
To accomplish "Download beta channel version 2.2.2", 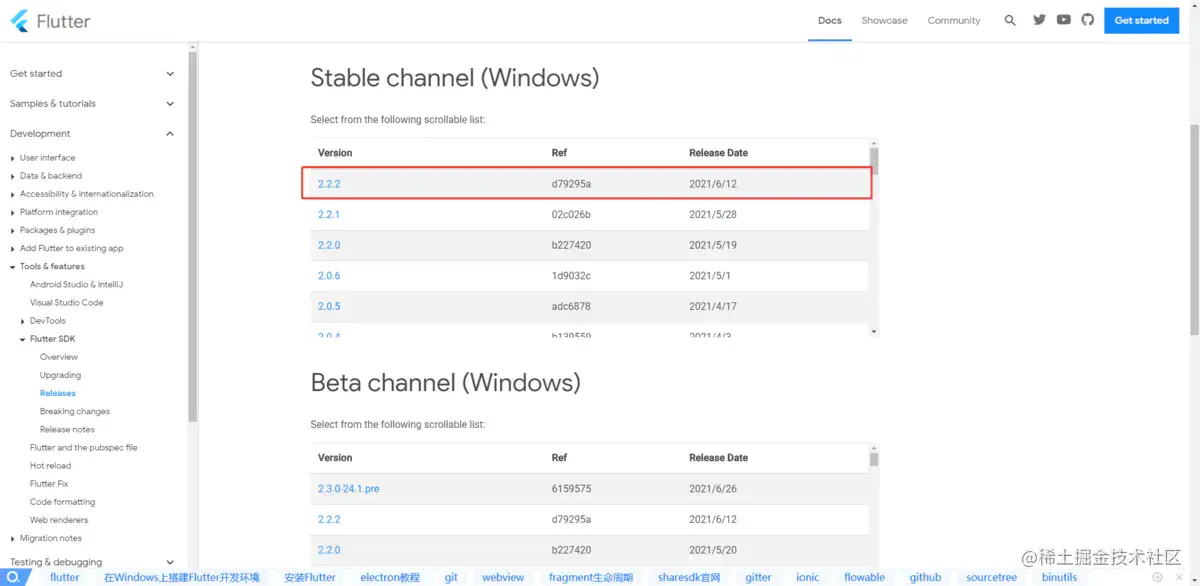I will (x=329, y=520).
